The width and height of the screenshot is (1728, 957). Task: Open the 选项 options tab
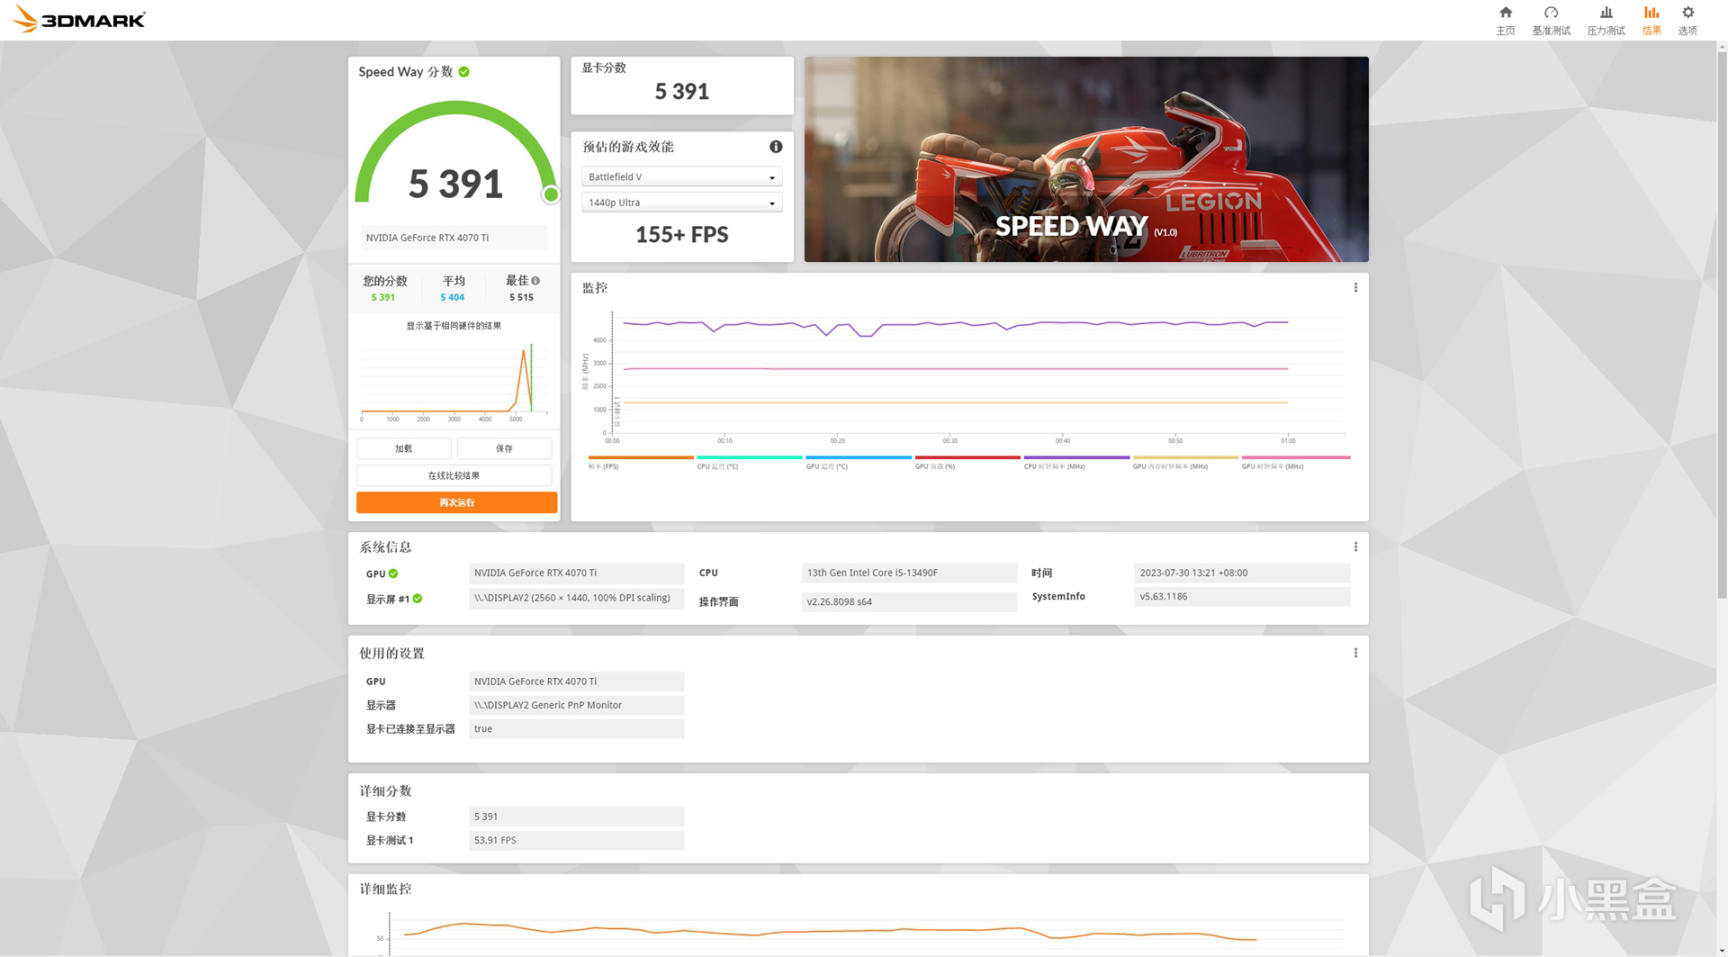[x=1688, y=20]
